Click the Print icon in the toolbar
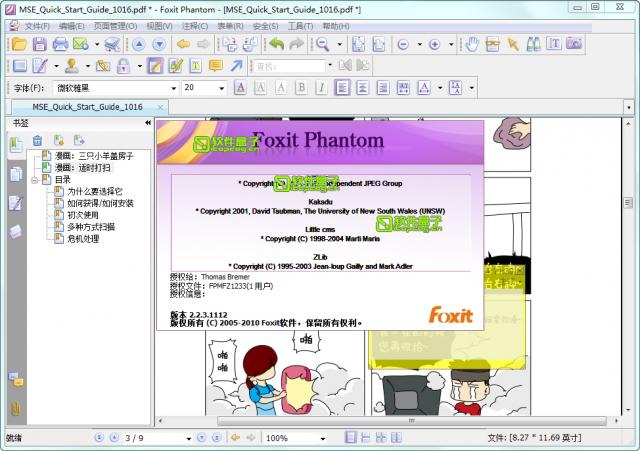 coord(59,44)
